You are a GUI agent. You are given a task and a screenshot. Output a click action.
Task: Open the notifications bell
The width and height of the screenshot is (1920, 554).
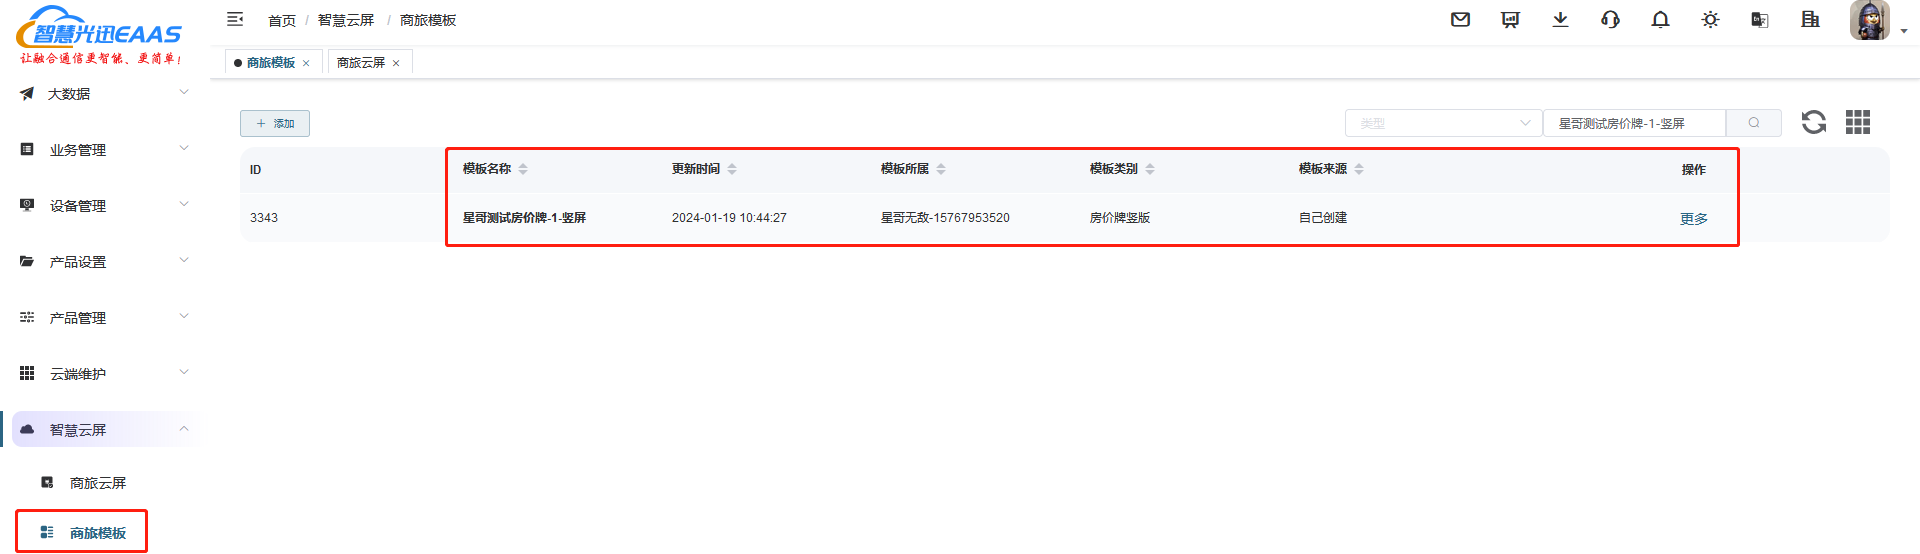[1660, 20]
